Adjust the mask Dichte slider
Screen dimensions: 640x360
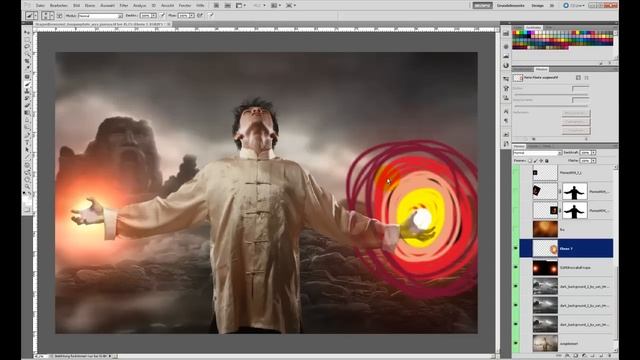click(551, 95)
